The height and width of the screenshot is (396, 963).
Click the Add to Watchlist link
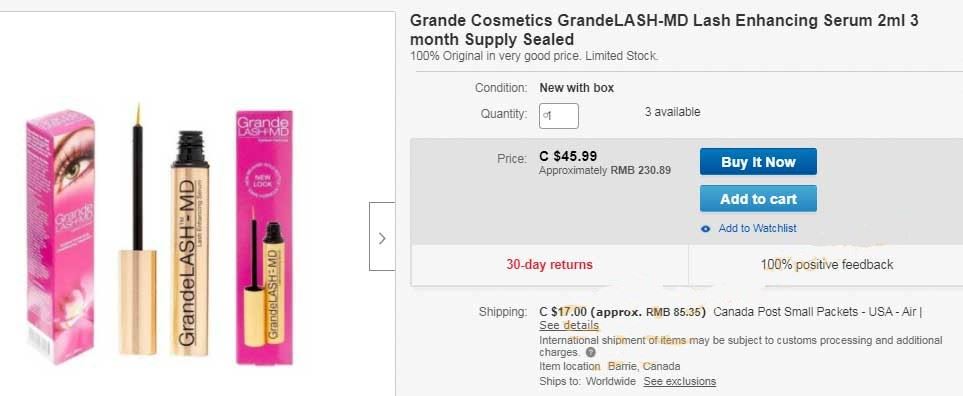pos(757,228)
